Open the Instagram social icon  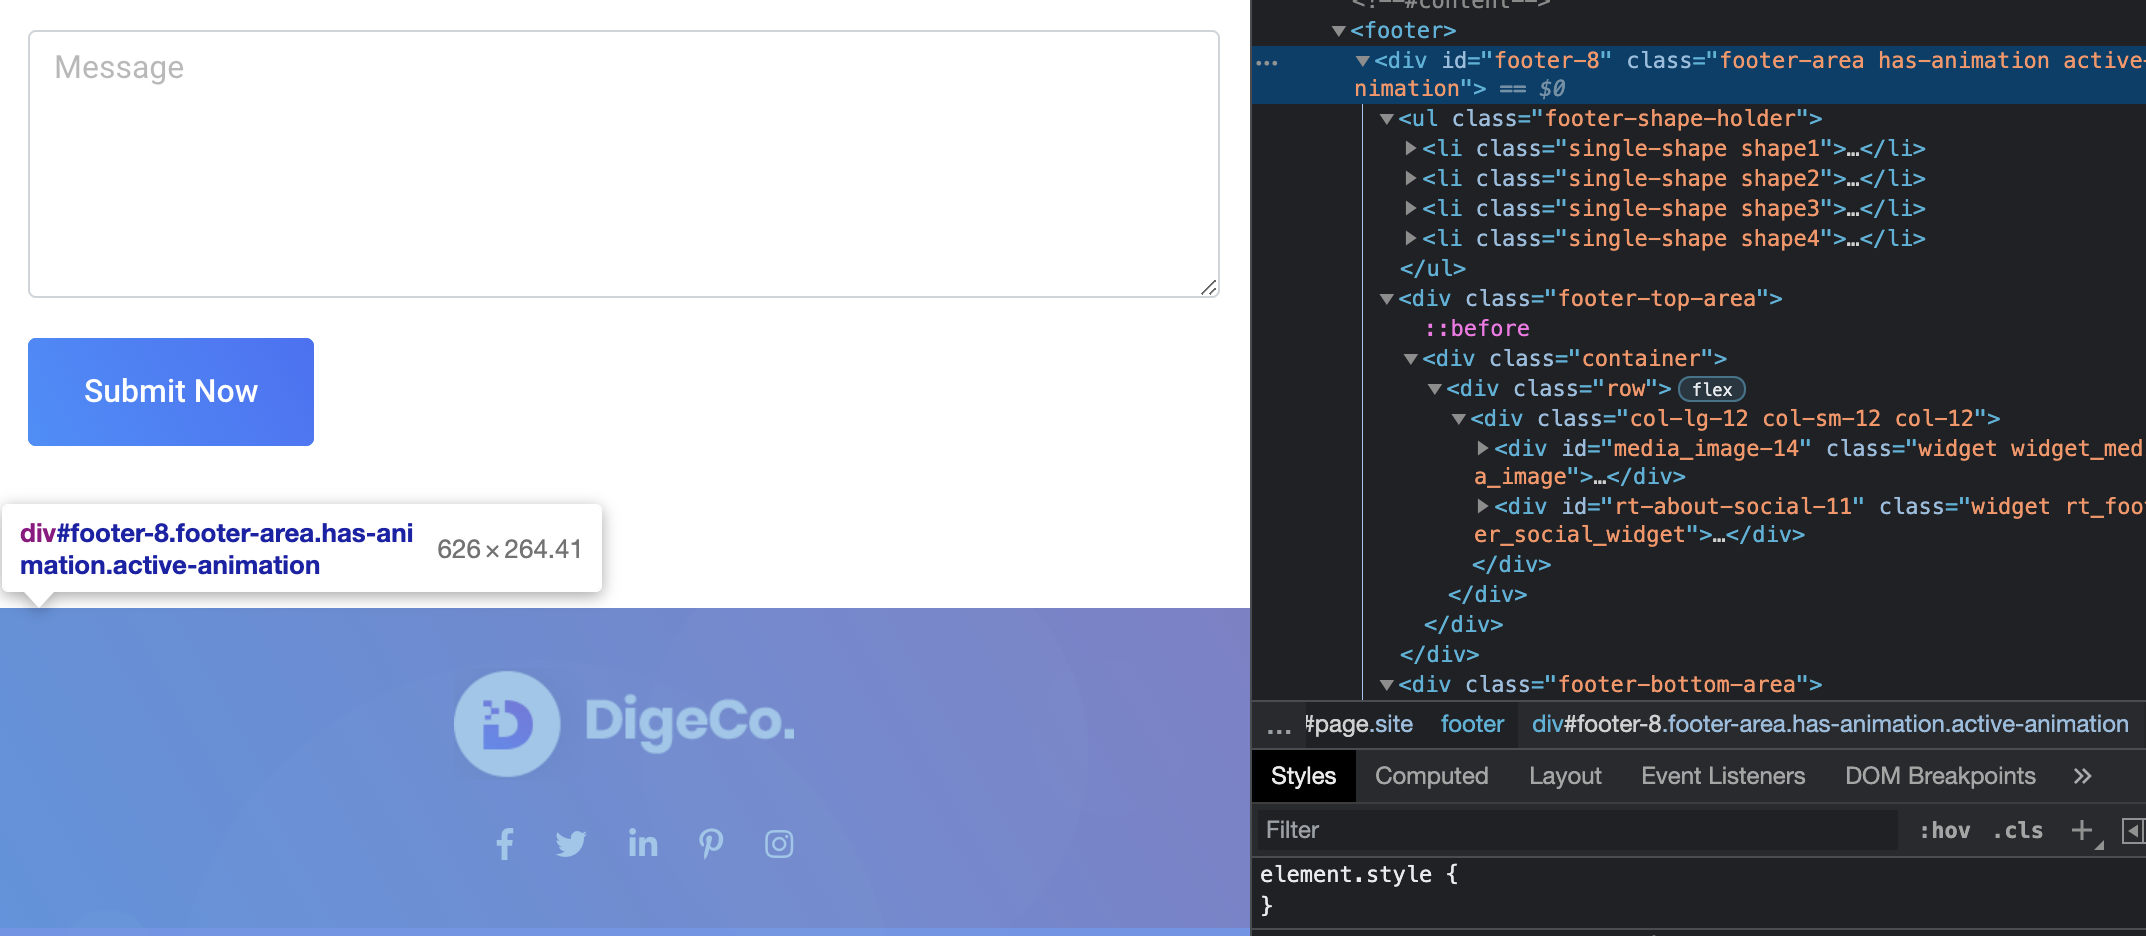click(779, 844)
